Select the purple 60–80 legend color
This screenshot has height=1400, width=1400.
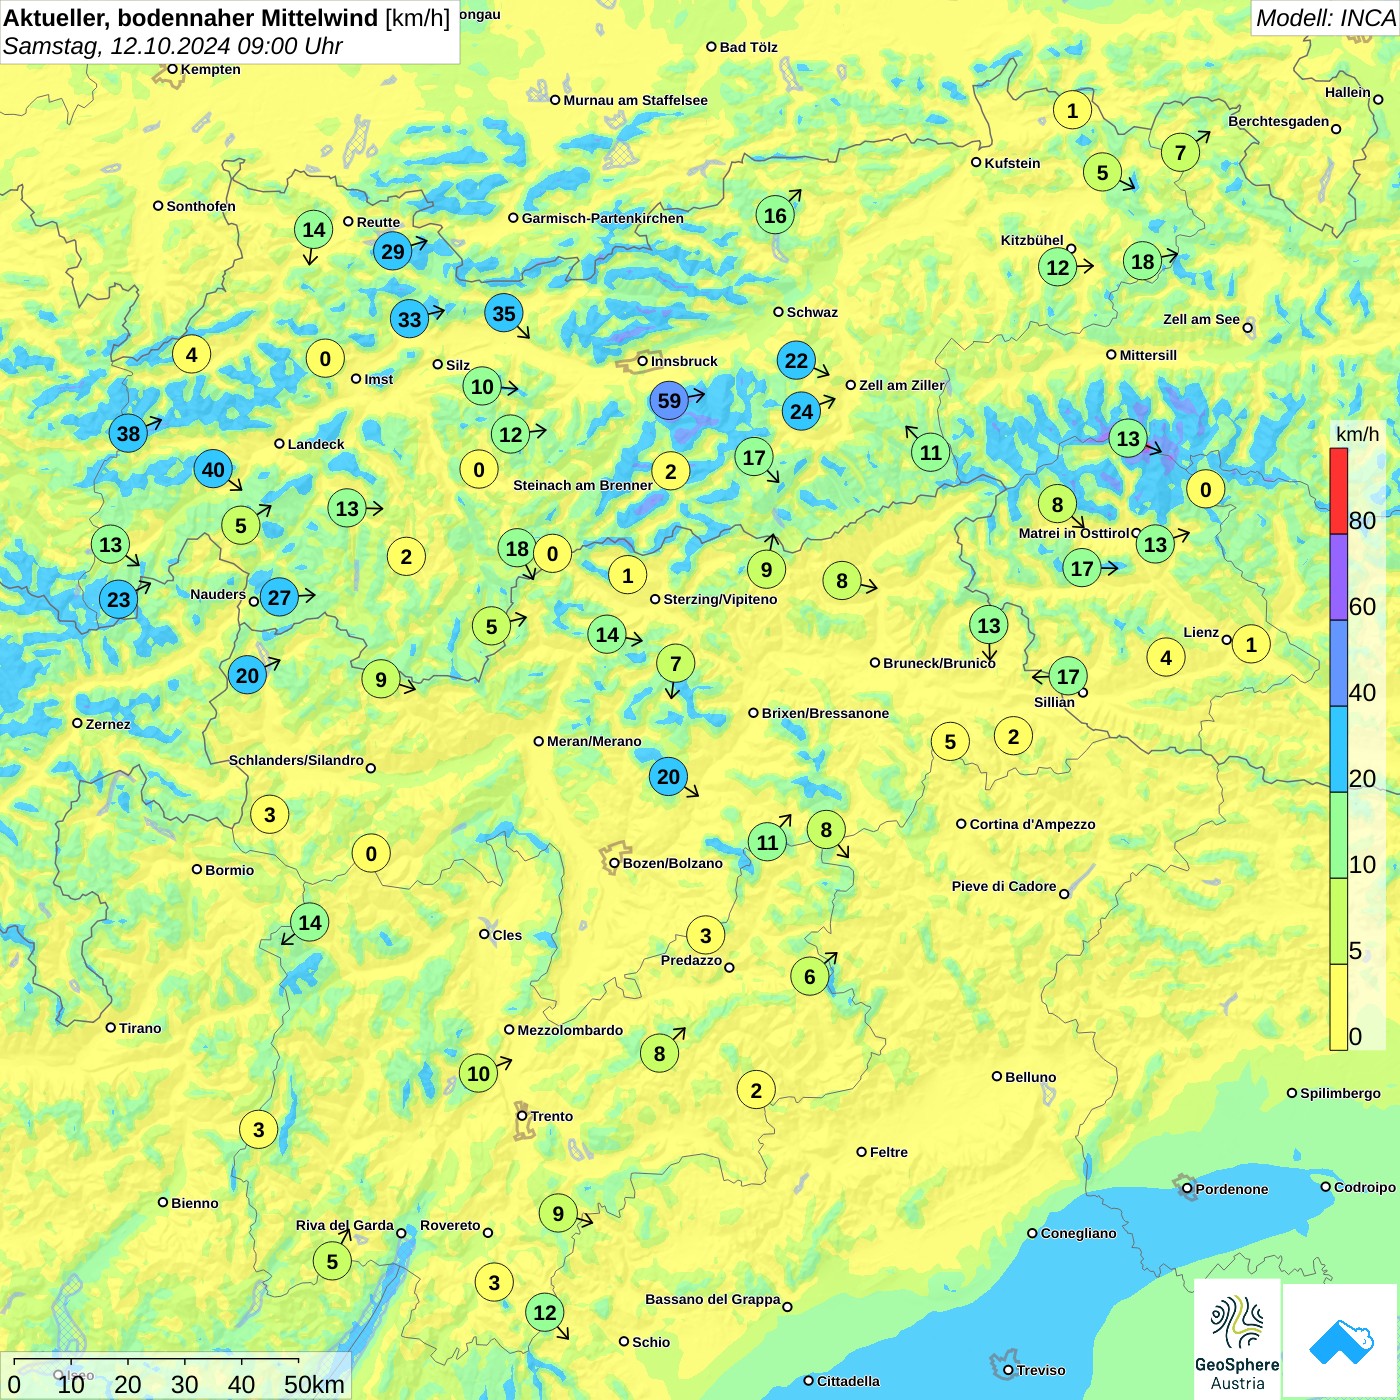[x=1338, y=577]
